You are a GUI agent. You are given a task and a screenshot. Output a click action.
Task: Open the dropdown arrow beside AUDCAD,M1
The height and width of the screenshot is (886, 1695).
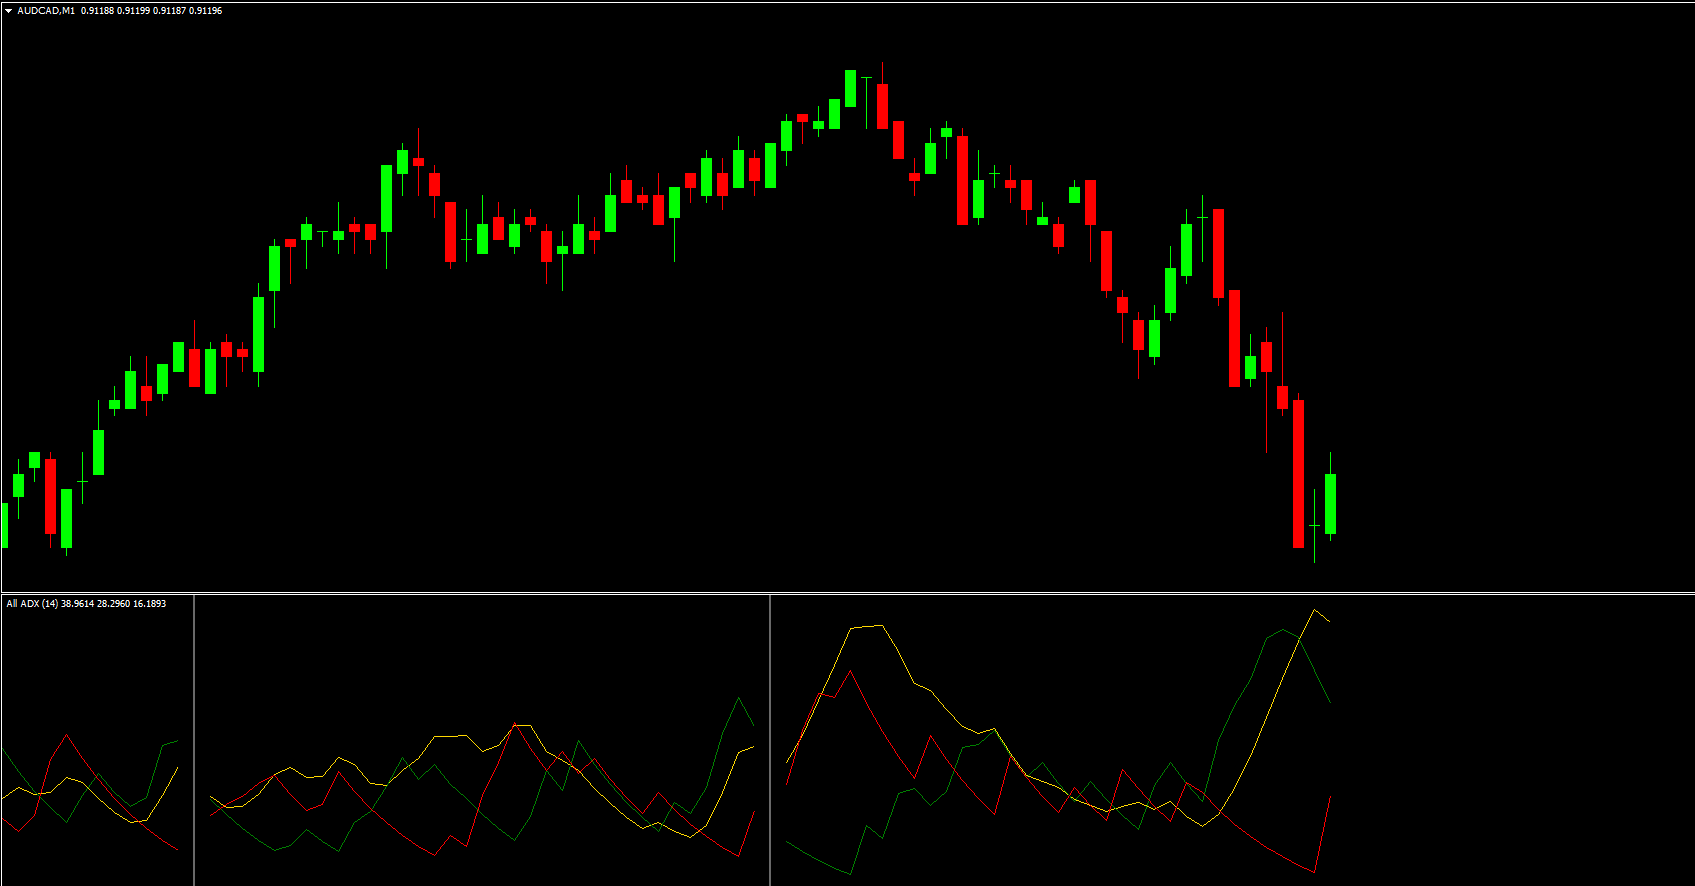tap(9, 11)
